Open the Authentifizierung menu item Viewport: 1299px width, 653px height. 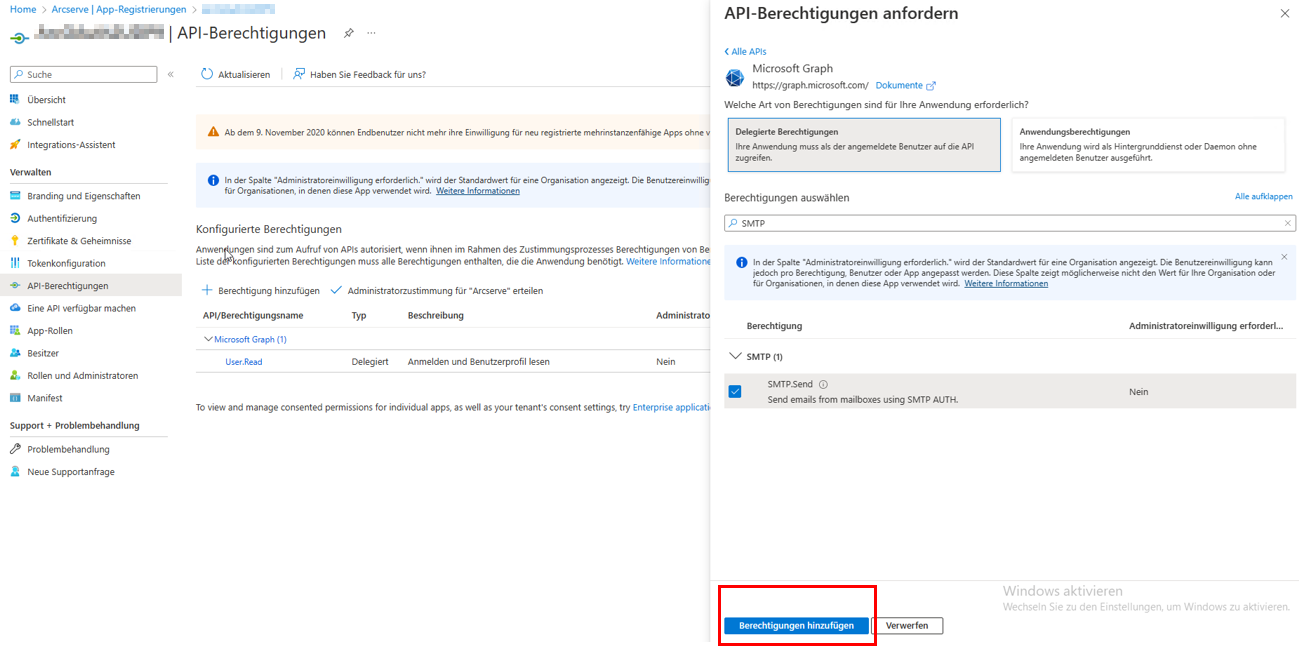tap(62, 218)
